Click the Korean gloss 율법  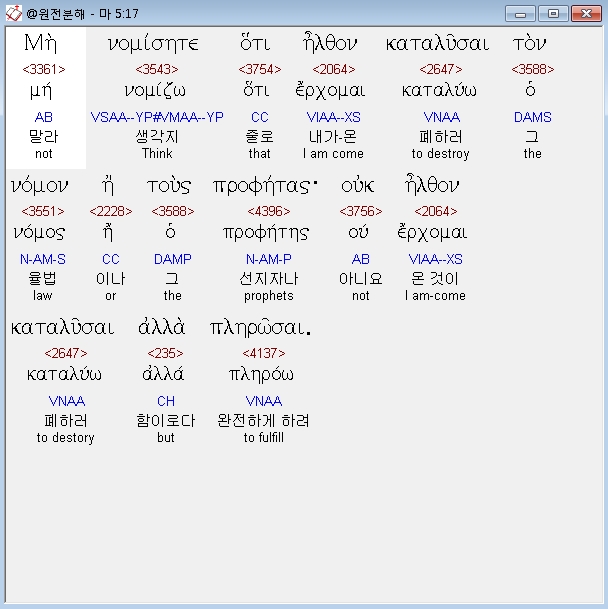coord(42,279)
